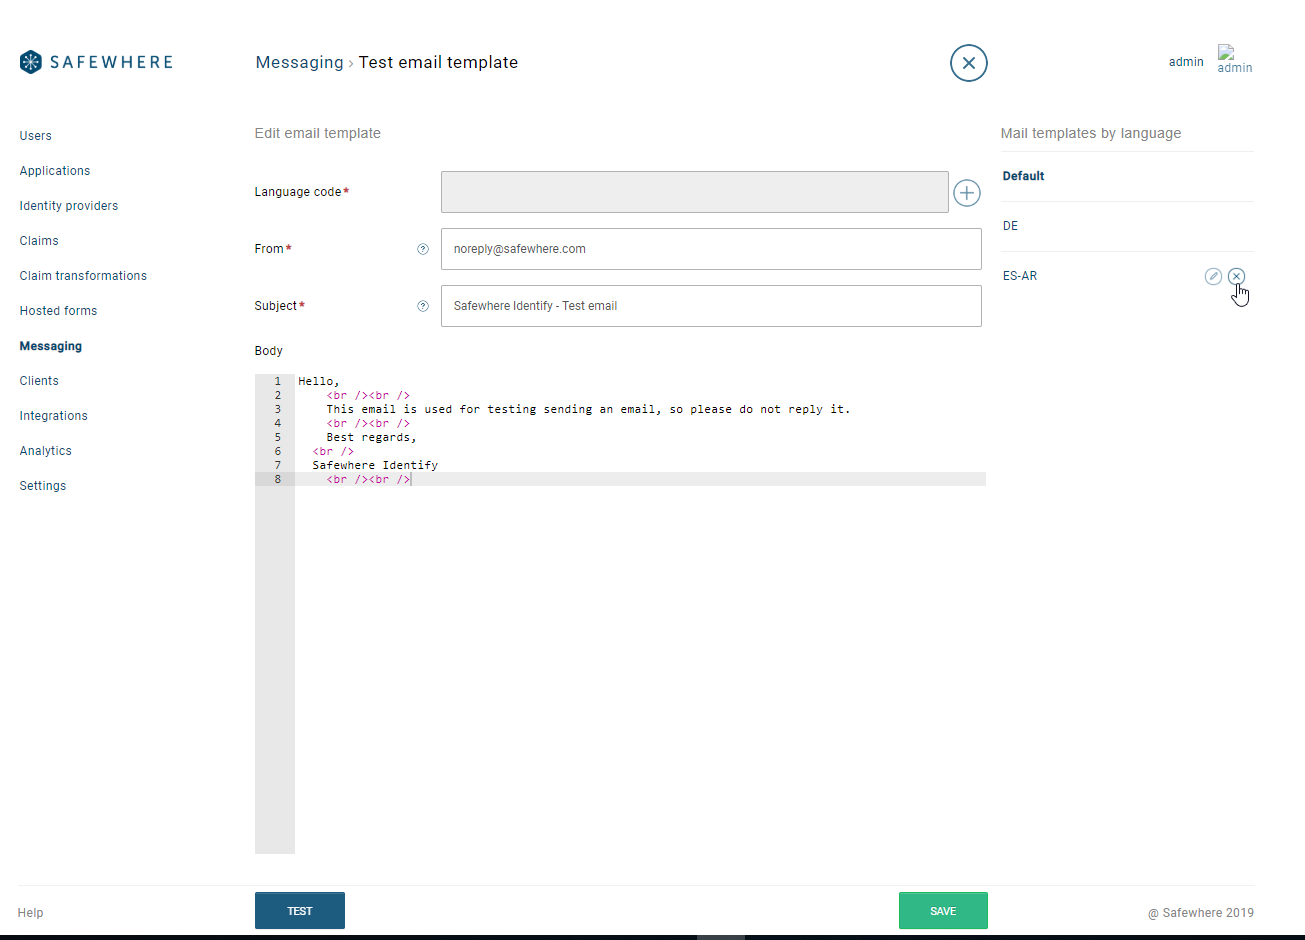
Task: Click the admin username link
Action: click(1186, 62)
